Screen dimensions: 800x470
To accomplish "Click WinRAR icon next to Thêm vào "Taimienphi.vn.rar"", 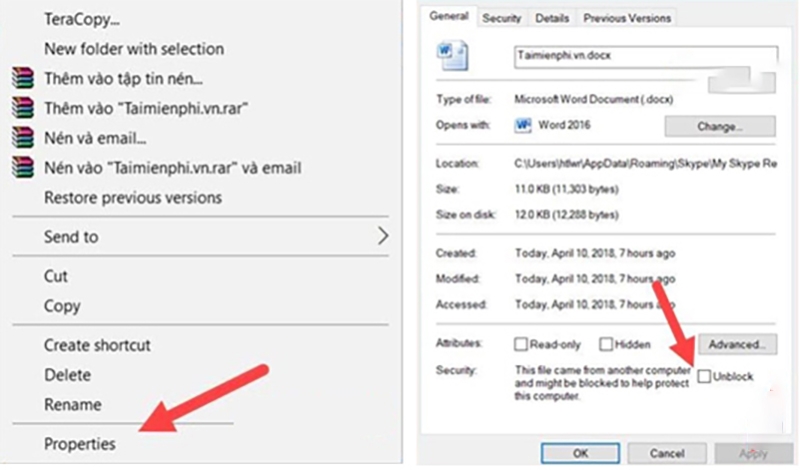I will click(x=22, y=107).
